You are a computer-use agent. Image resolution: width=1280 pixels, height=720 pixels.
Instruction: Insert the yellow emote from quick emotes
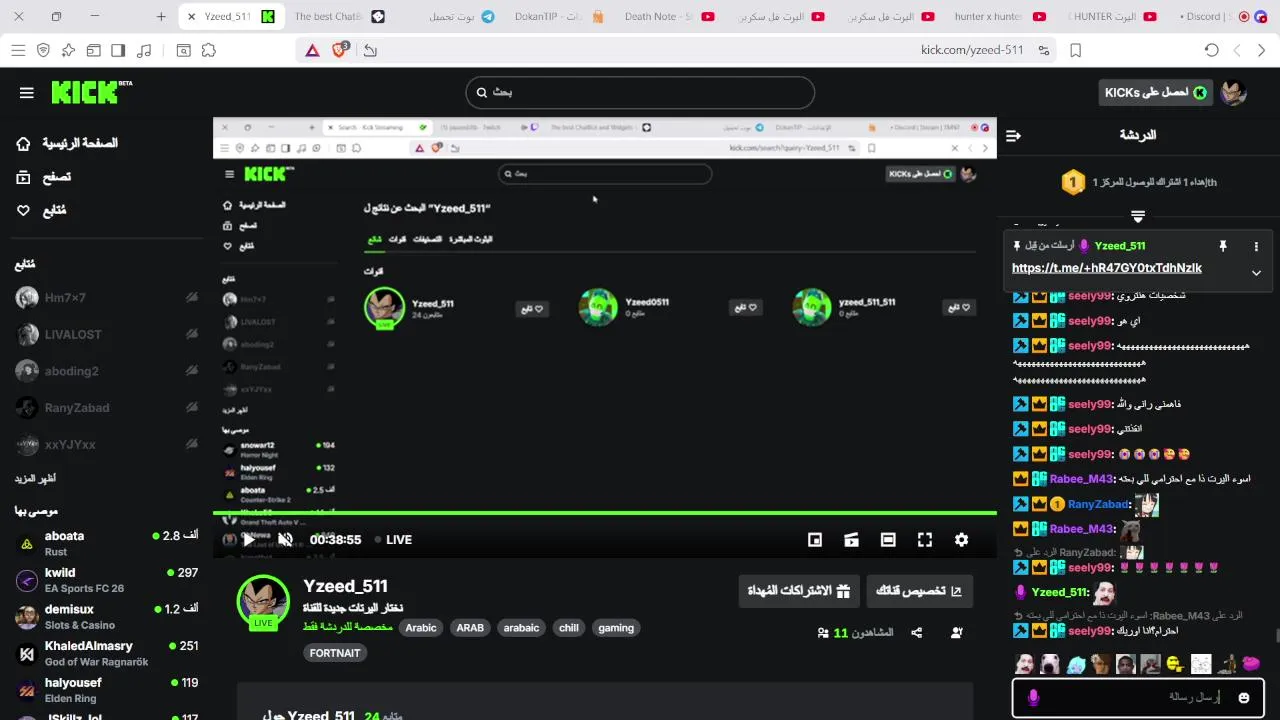(1175, 664)
